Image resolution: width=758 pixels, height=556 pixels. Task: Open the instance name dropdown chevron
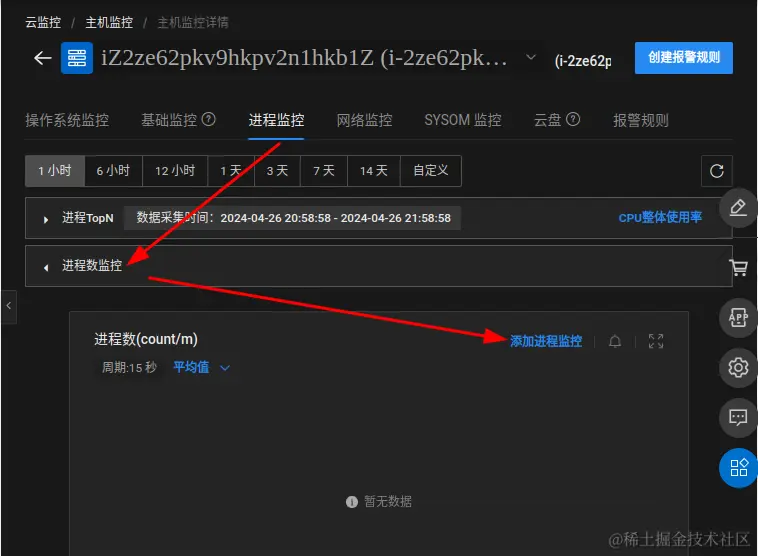coord(530,57)
